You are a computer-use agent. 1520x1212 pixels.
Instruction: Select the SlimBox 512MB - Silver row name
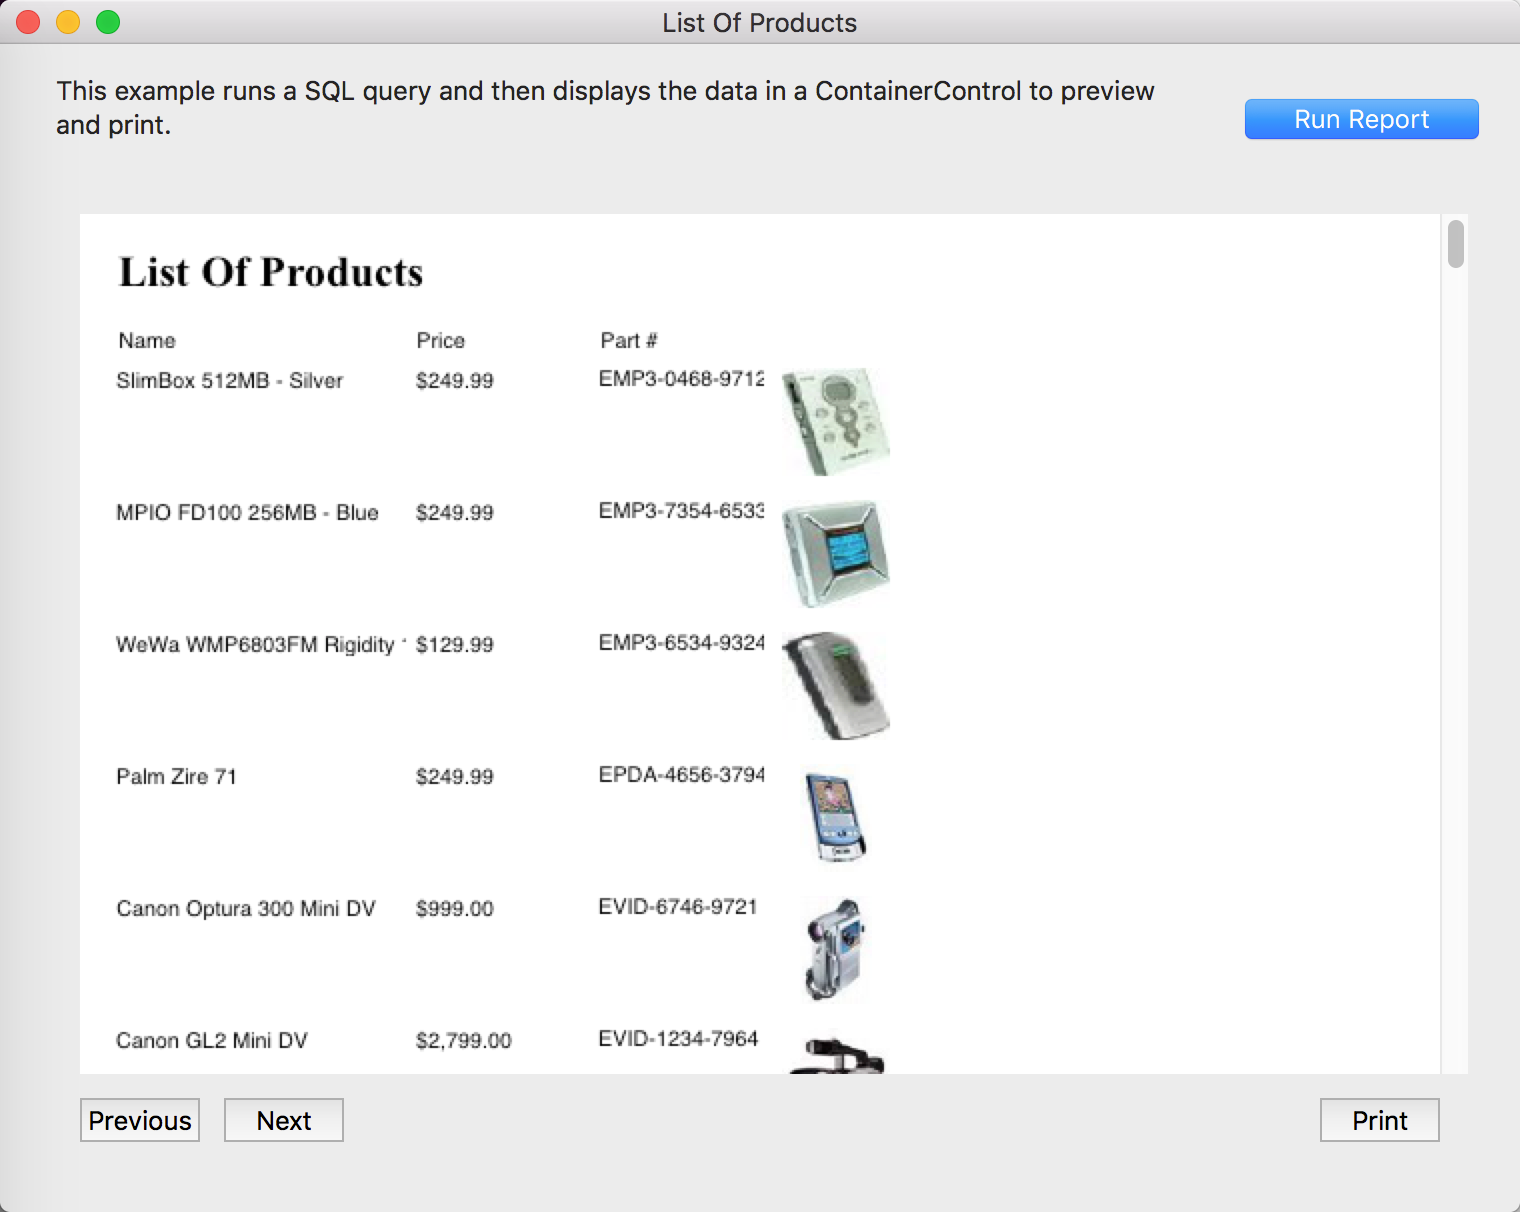230,380
